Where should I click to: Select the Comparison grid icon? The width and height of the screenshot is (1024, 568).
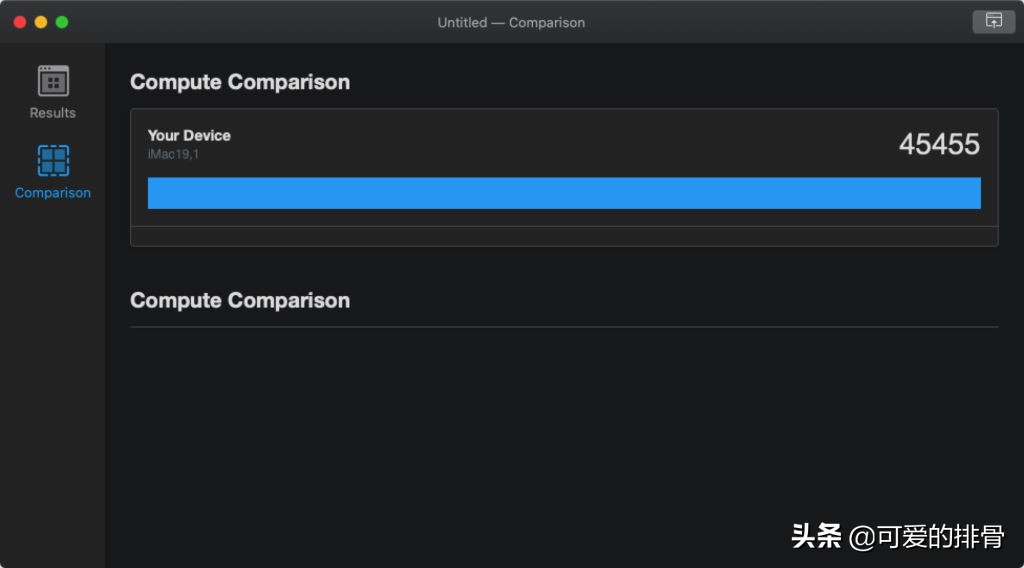(x=53, y=161)
